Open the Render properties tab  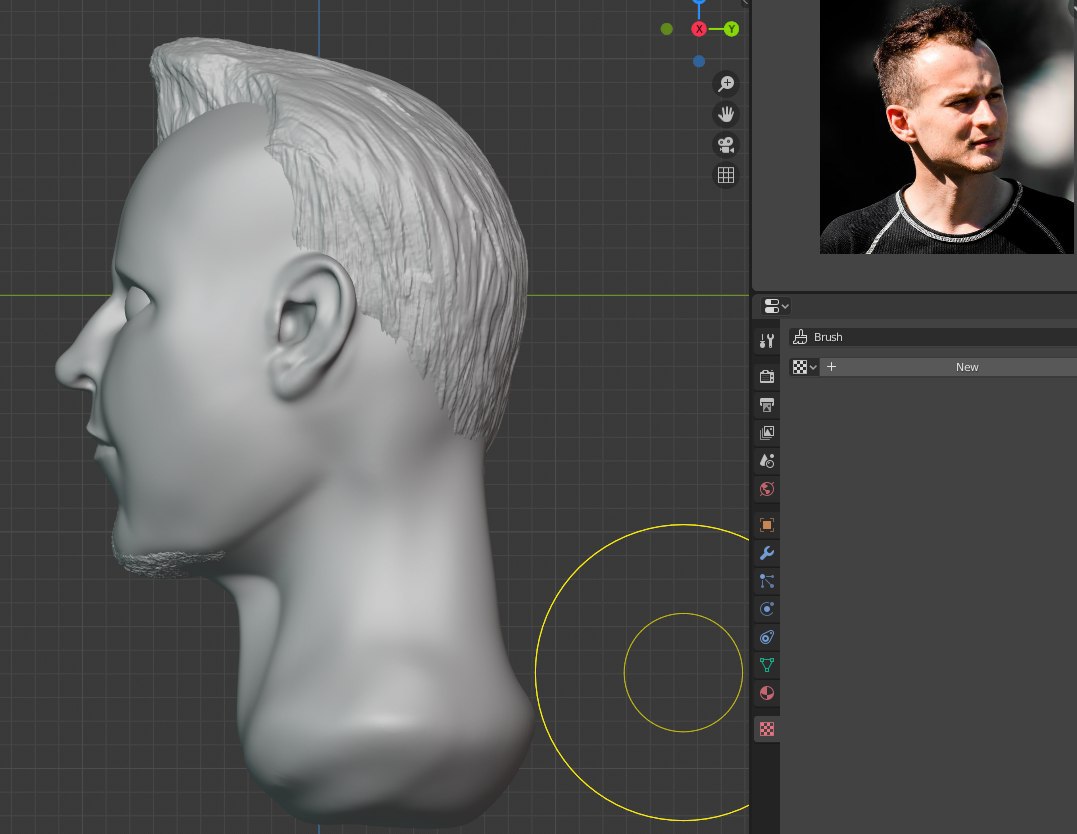[767, 377]
